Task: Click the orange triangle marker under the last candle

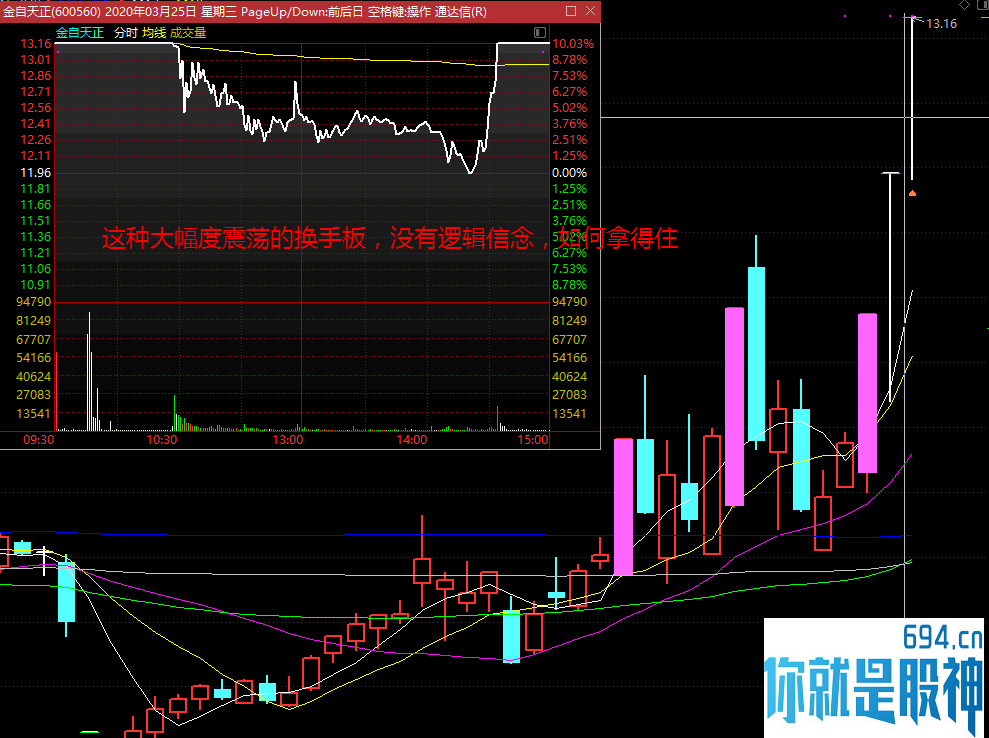Action: 912,193
